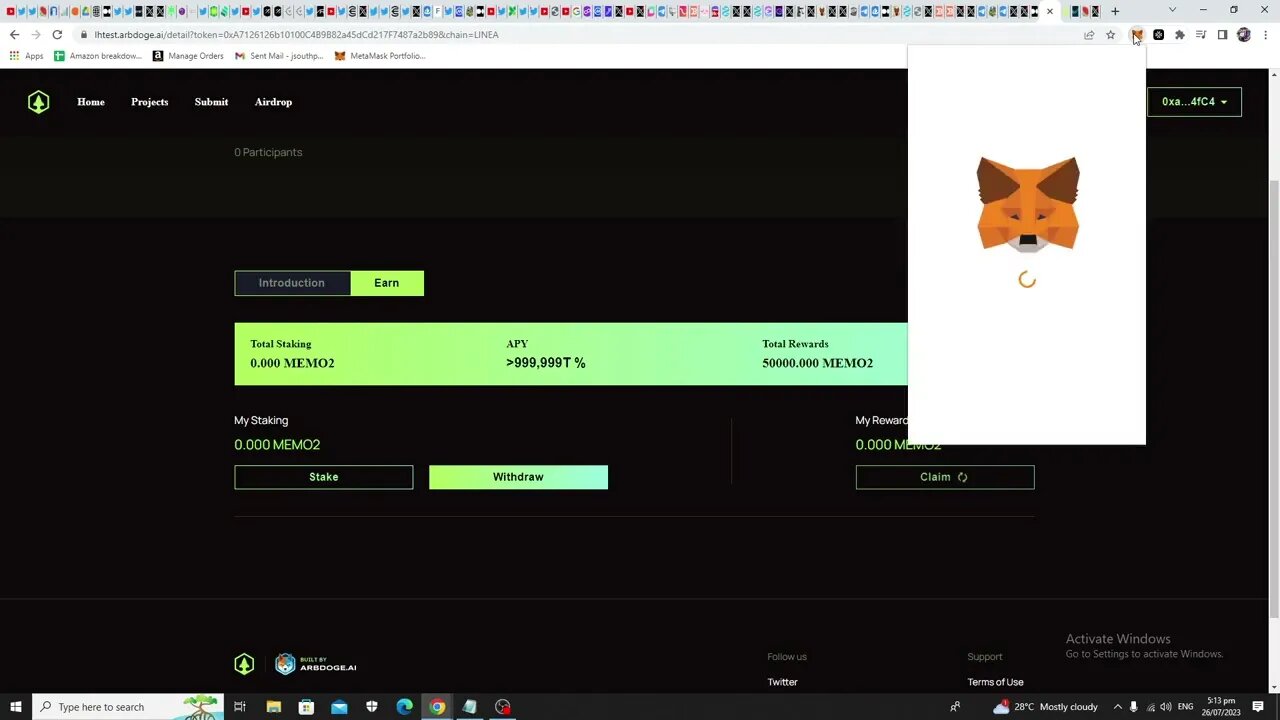Click the Claim button
The height and width of the screenshot is (720, 1280).
pos(945,477)
